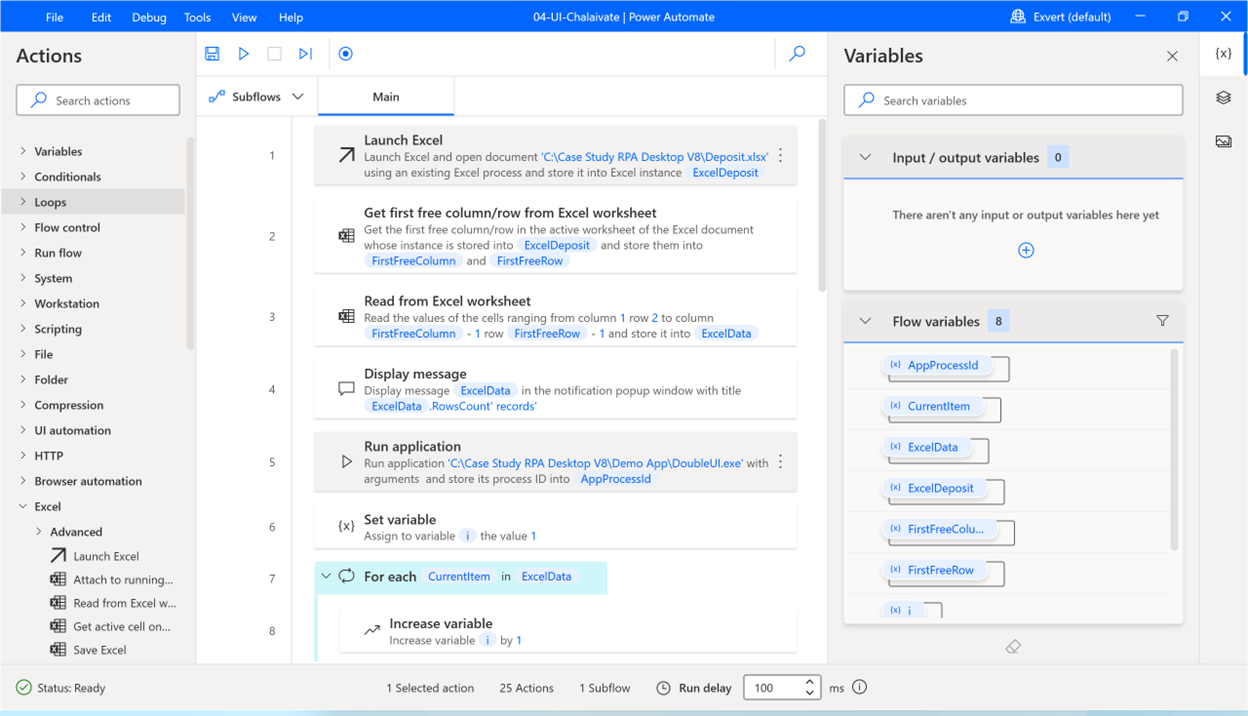Open the Images pane
The height and width of the screenshot is (716, 1248).
click(x=1224, y=141)
